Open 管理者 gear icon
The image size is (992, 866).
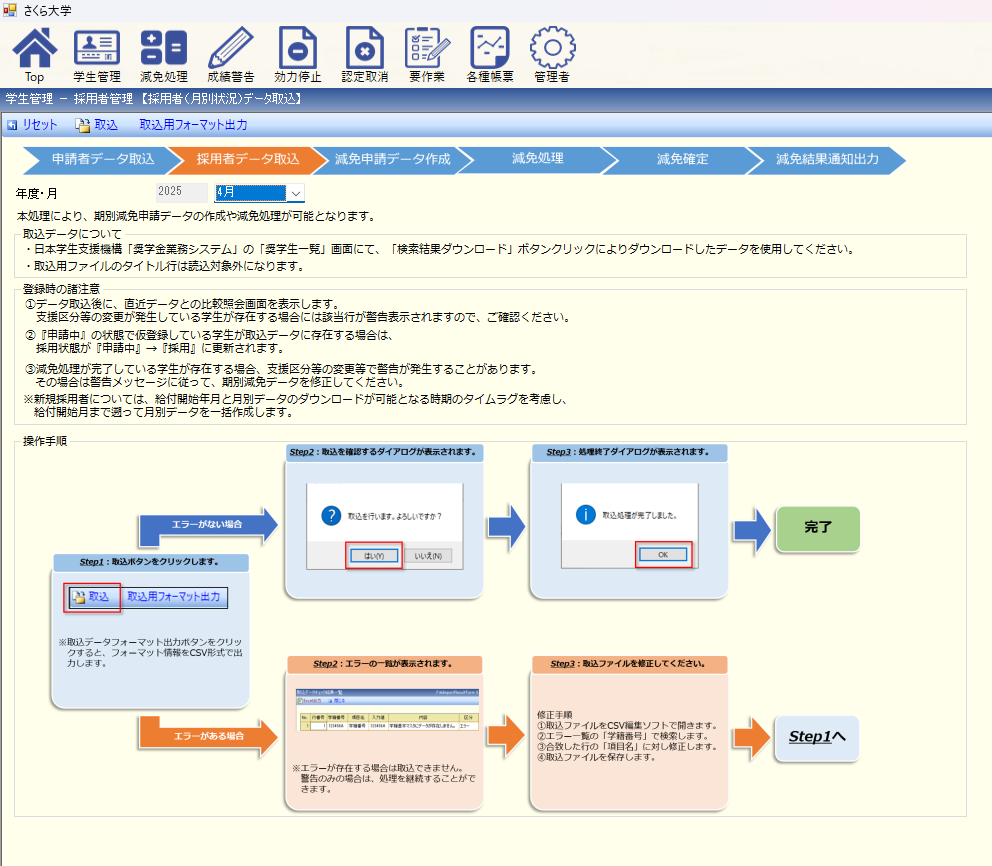point(552,55)
